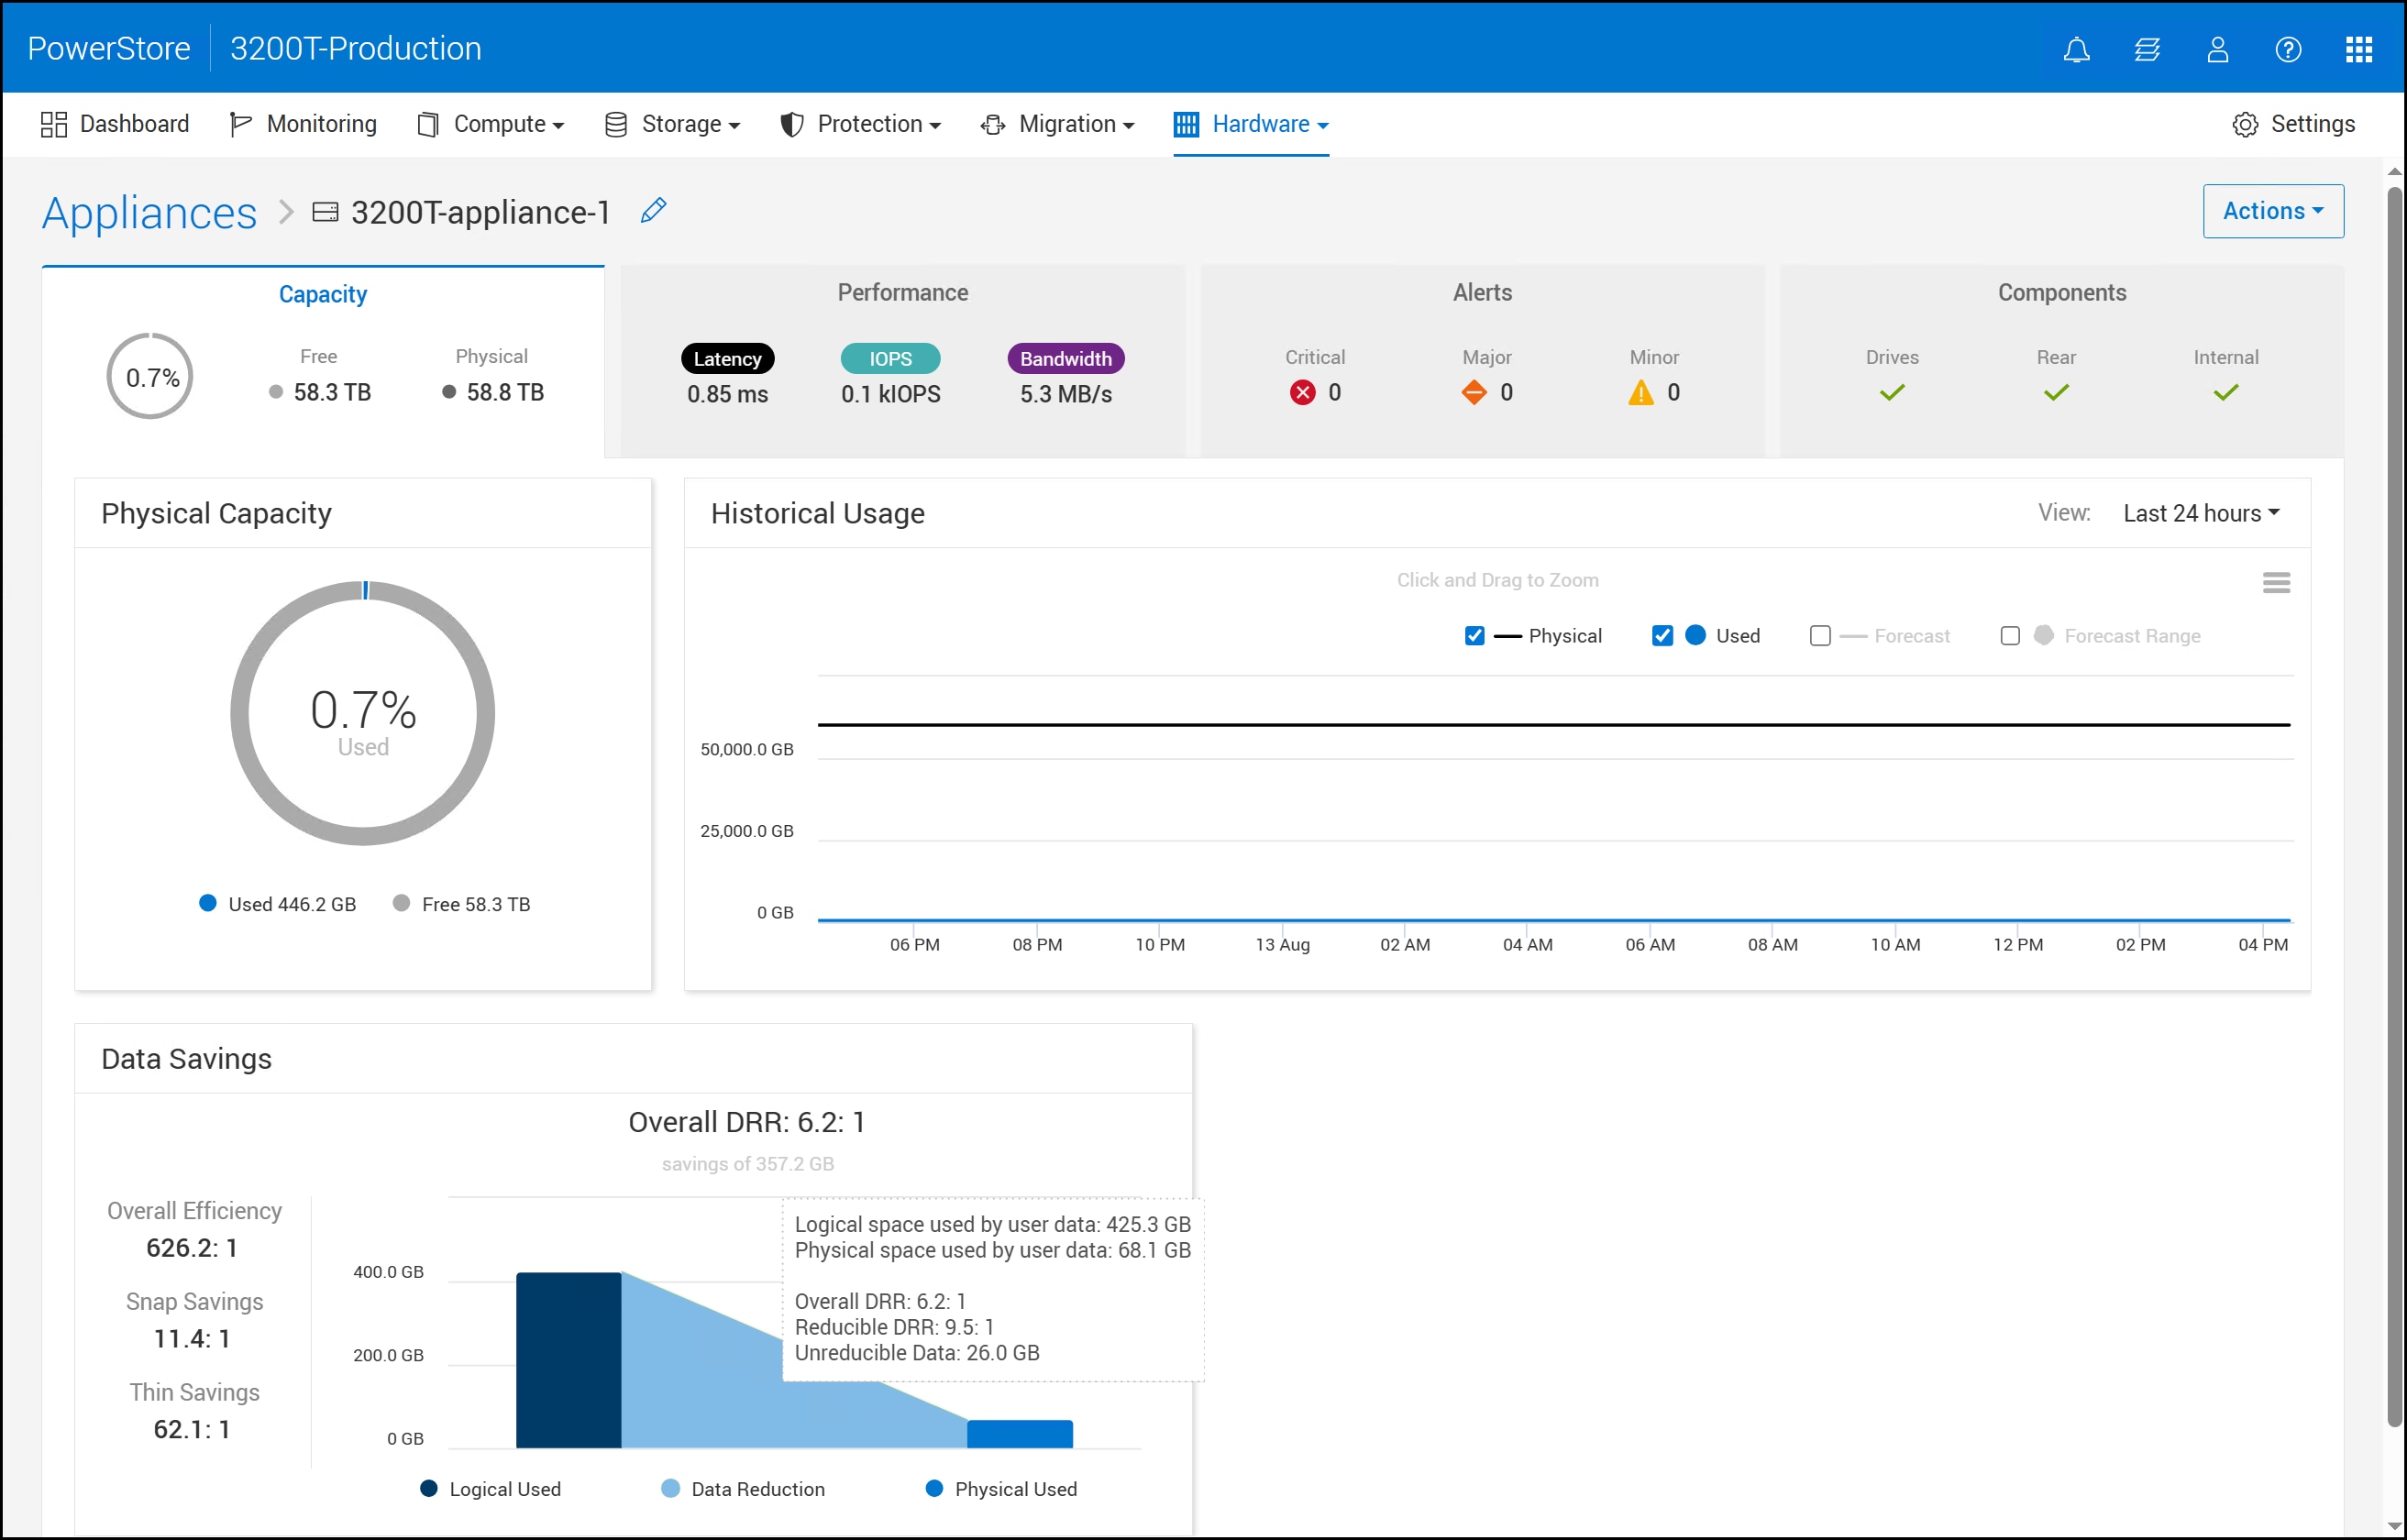This screenshot has width=2407, height=1540.
Task: Expand the Hardware menu
Action: click(x=1251, y=124)
